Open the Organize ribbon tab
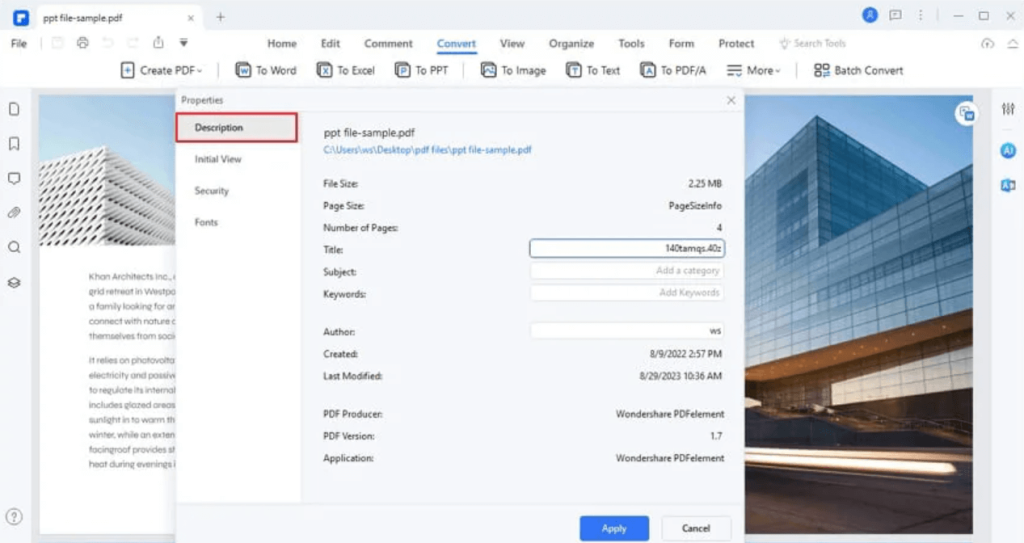The height and width of the screenshot is (543, 1024). (571, 44)
